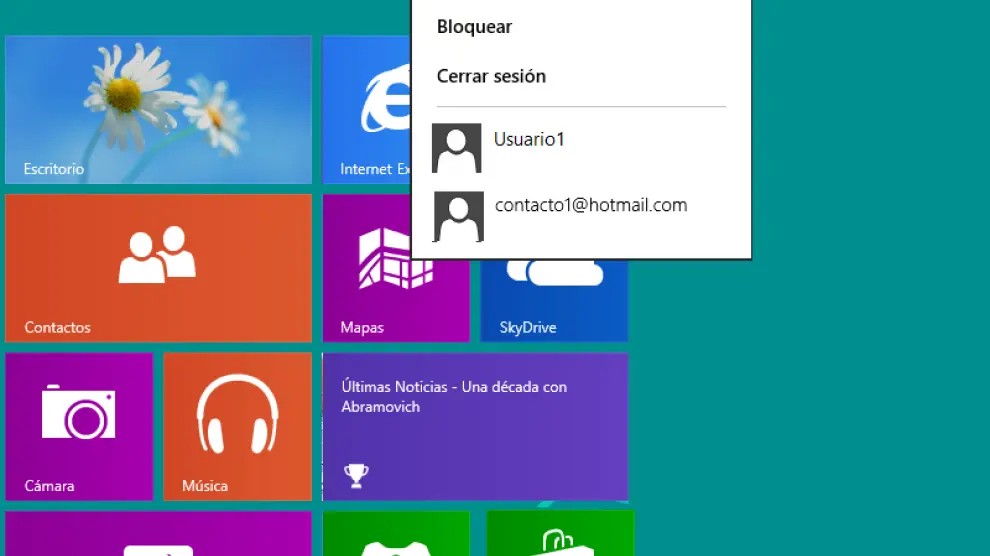
Task: Read the Últimas Noticias Abramovich headline
Action: point(454,397)
